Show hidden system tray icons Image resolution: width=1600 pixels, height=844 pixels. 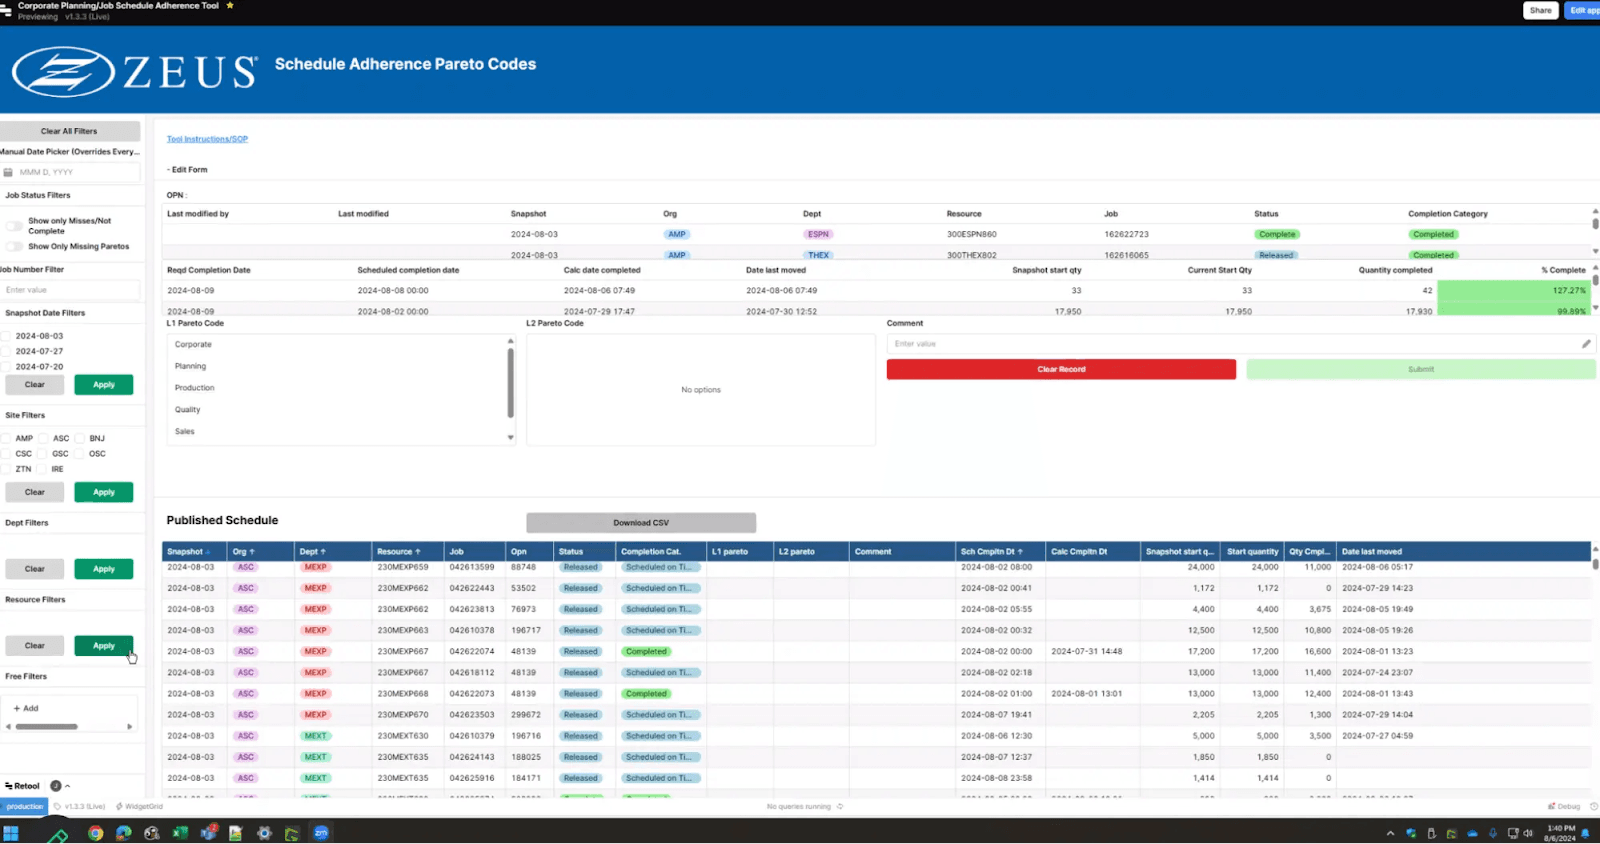tap(1389, 833)
